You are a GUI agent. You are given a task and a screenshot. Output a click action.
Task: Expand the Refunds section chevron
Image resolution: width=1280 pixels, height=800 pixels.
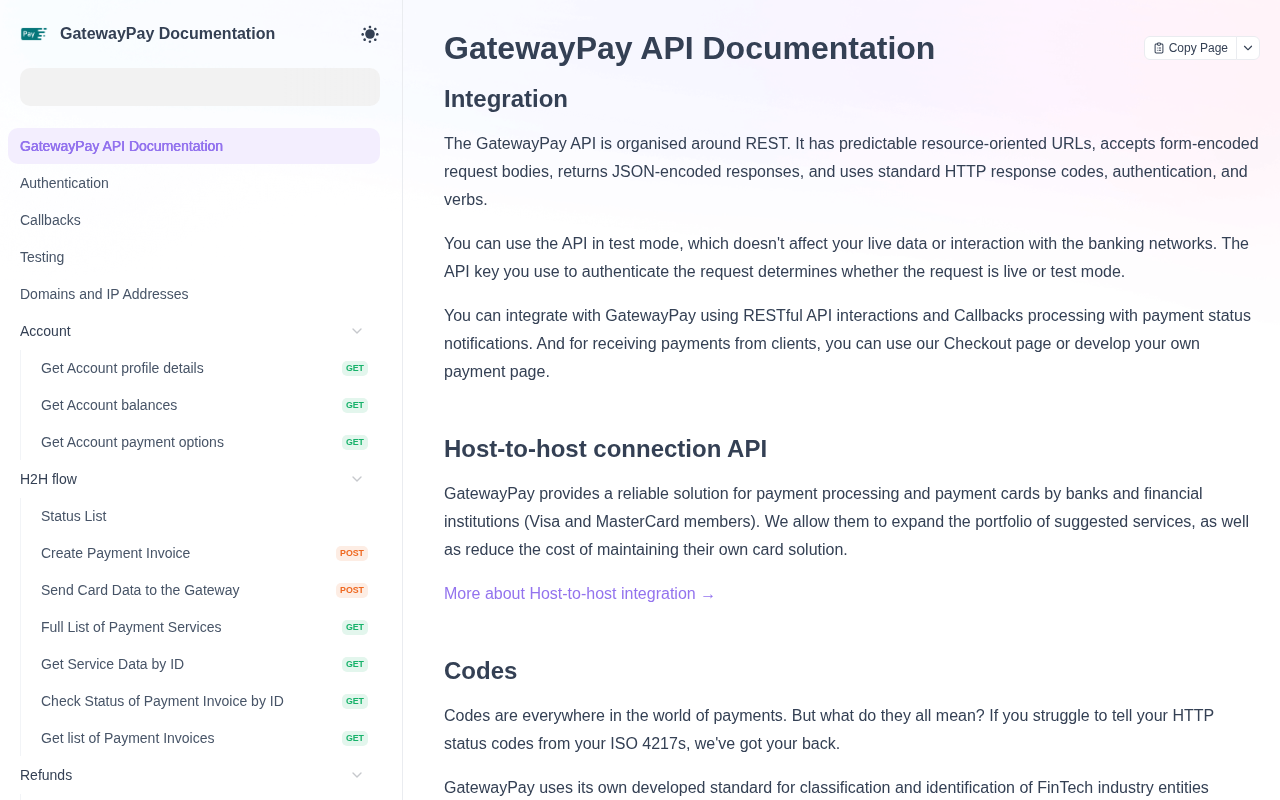[x=357, y=775]
